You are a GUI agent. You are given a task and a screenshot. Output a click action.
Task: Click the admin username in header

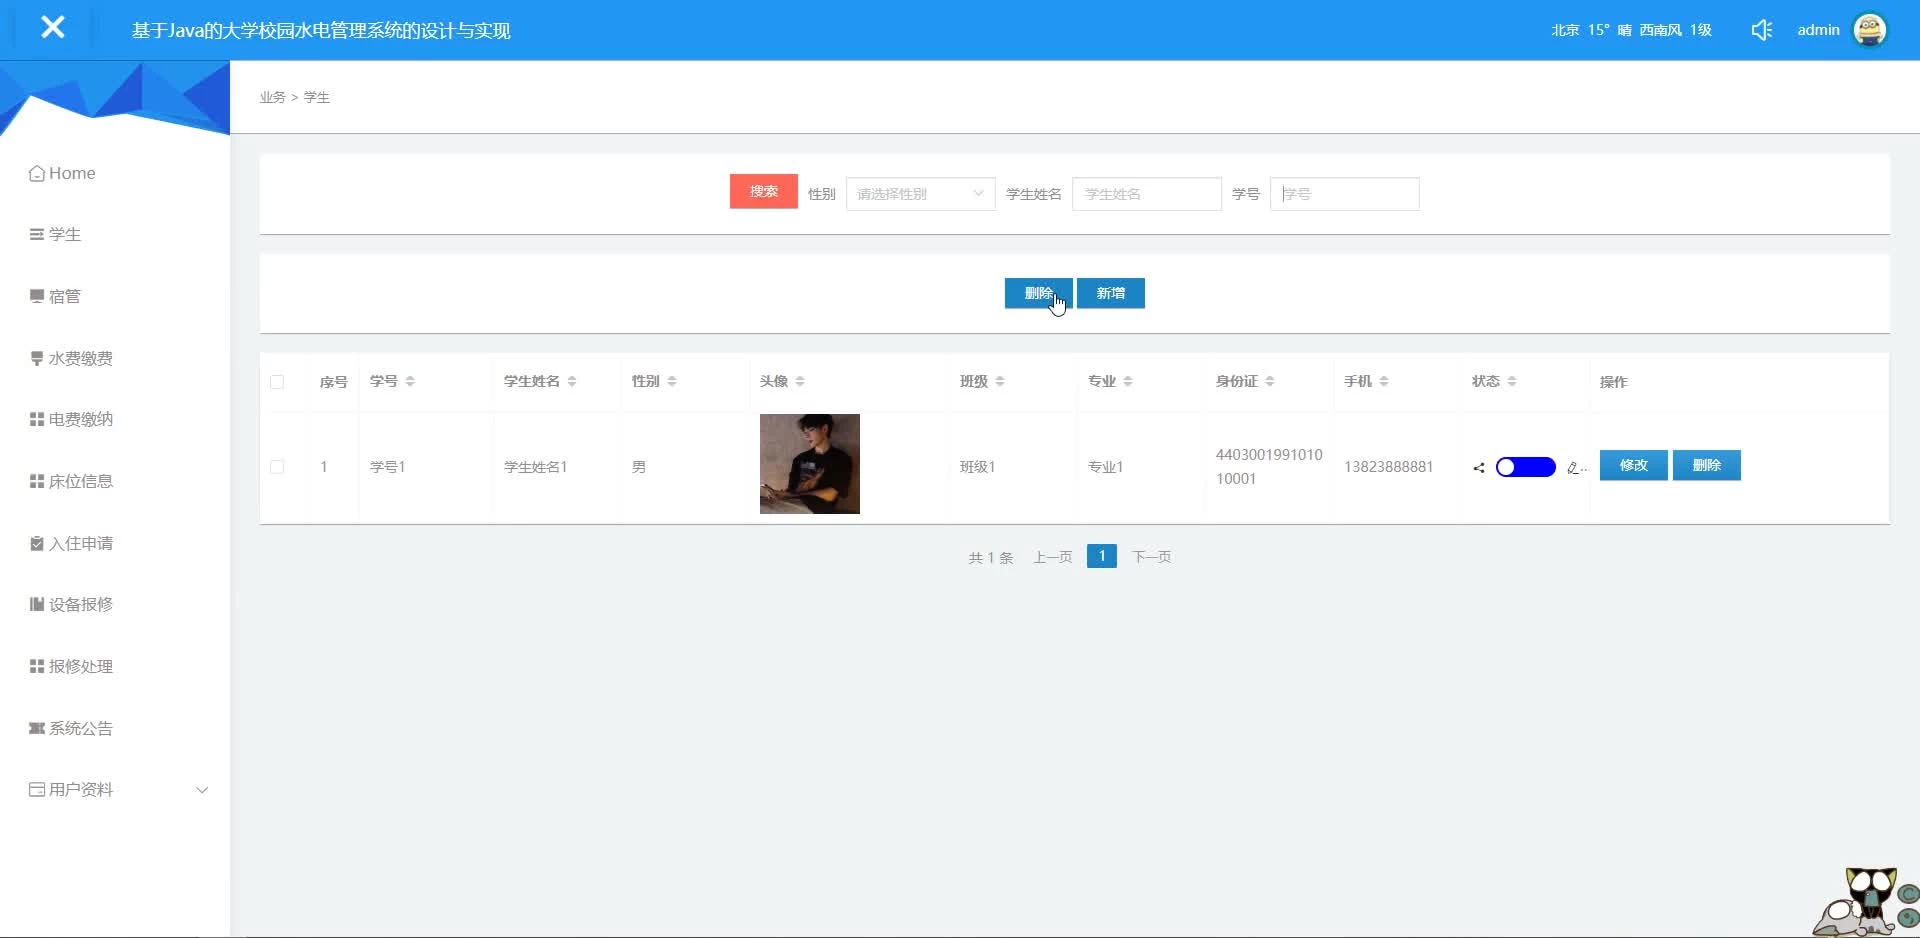(x=1818, y=30)
